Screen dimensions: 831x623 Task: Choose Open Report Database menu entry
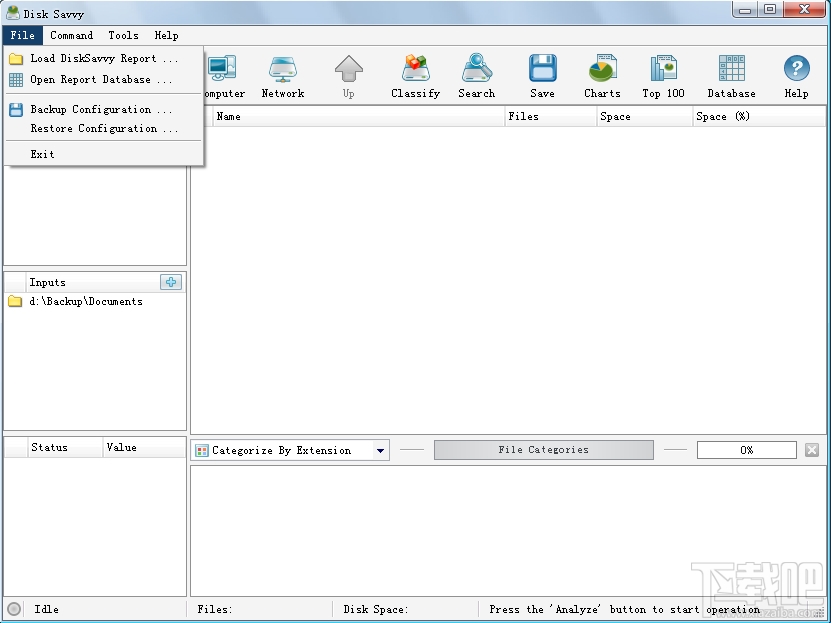(x=104, y=79)
